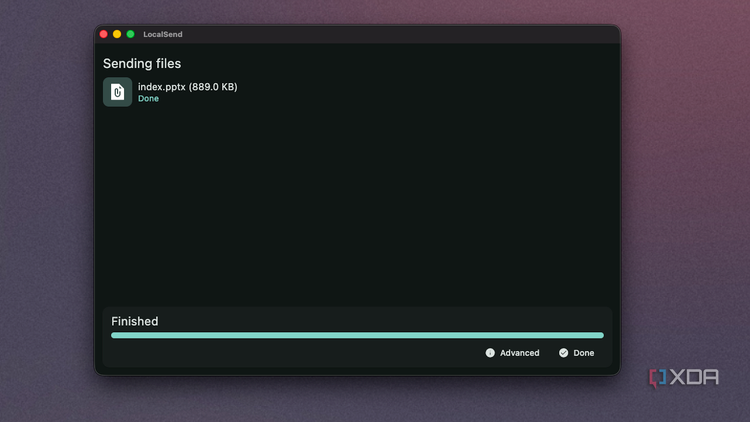Click the Finished status label

[134, 321]
